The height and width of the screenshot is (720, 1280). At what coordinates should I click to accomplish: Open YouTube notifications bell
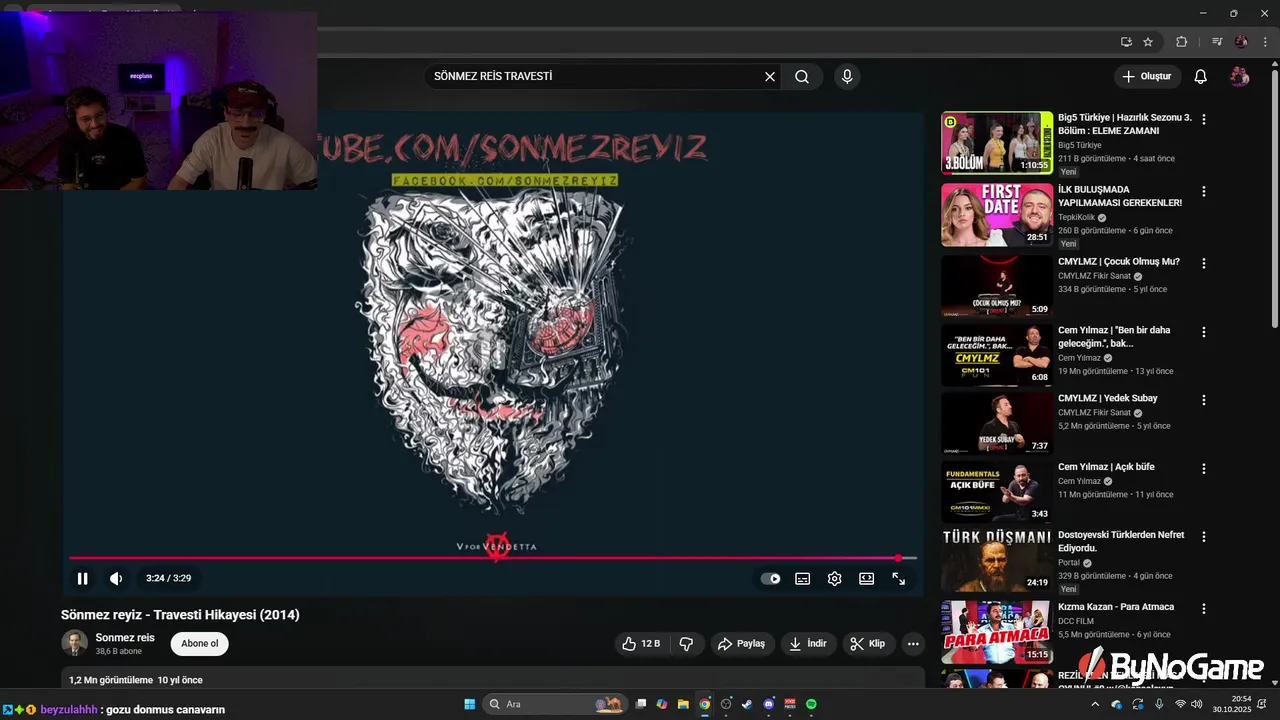point(1201,76)
